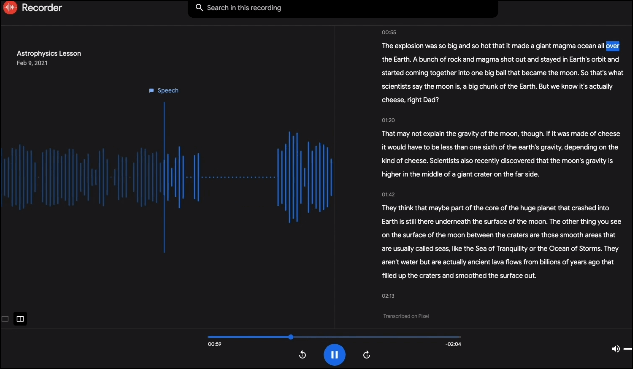Image resolution: width=633 pixels, height=369 pixels.
Task: Adjust the volume slider beside the speaker
Action: click(628, 349)
